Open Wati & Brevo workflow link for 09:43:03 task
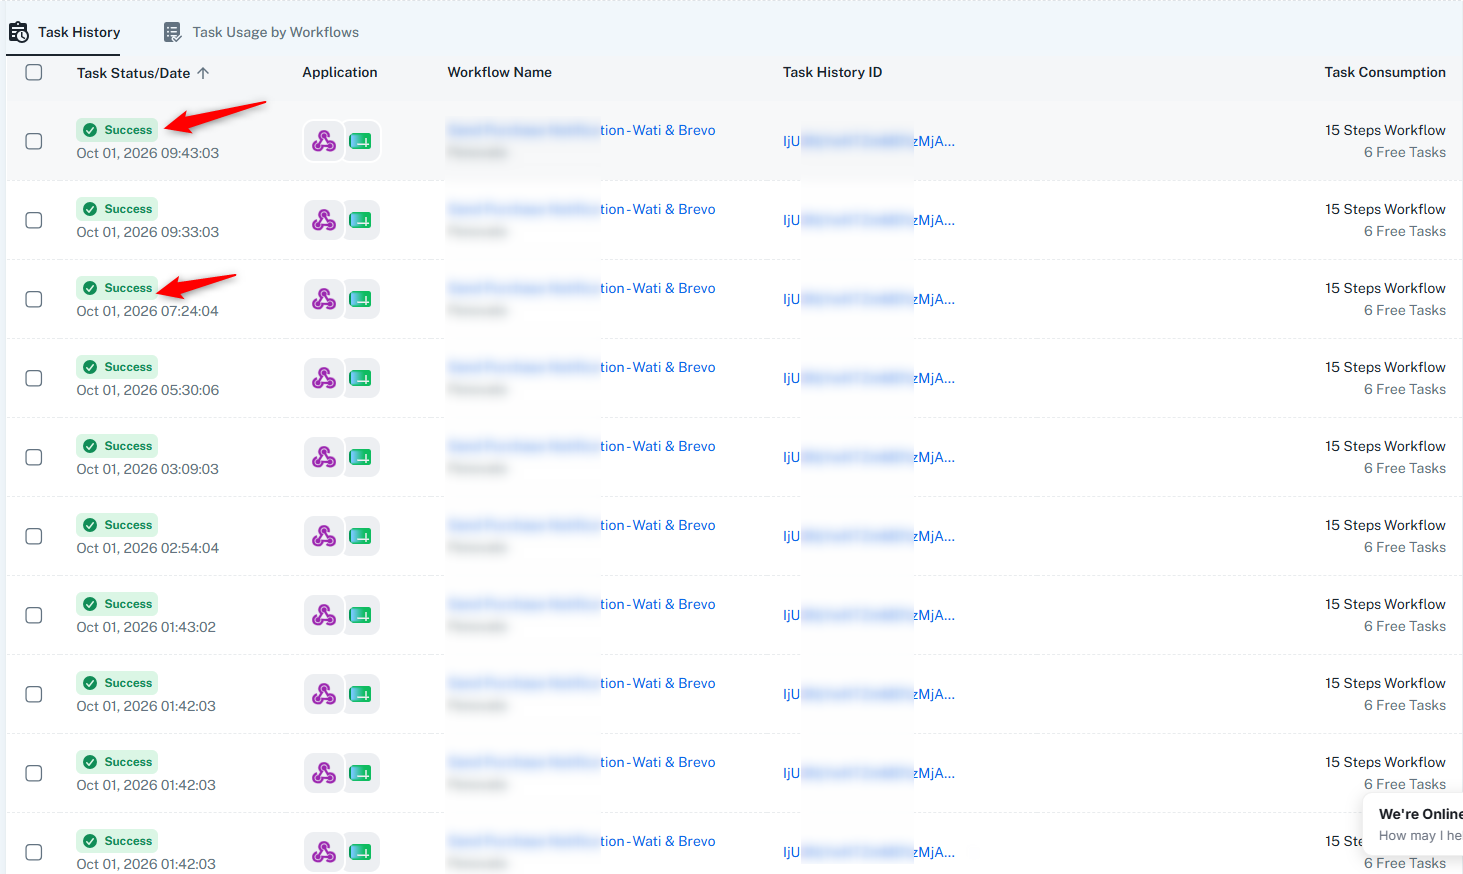Screen dimensions: 1463x874 (x=582, y=130)
